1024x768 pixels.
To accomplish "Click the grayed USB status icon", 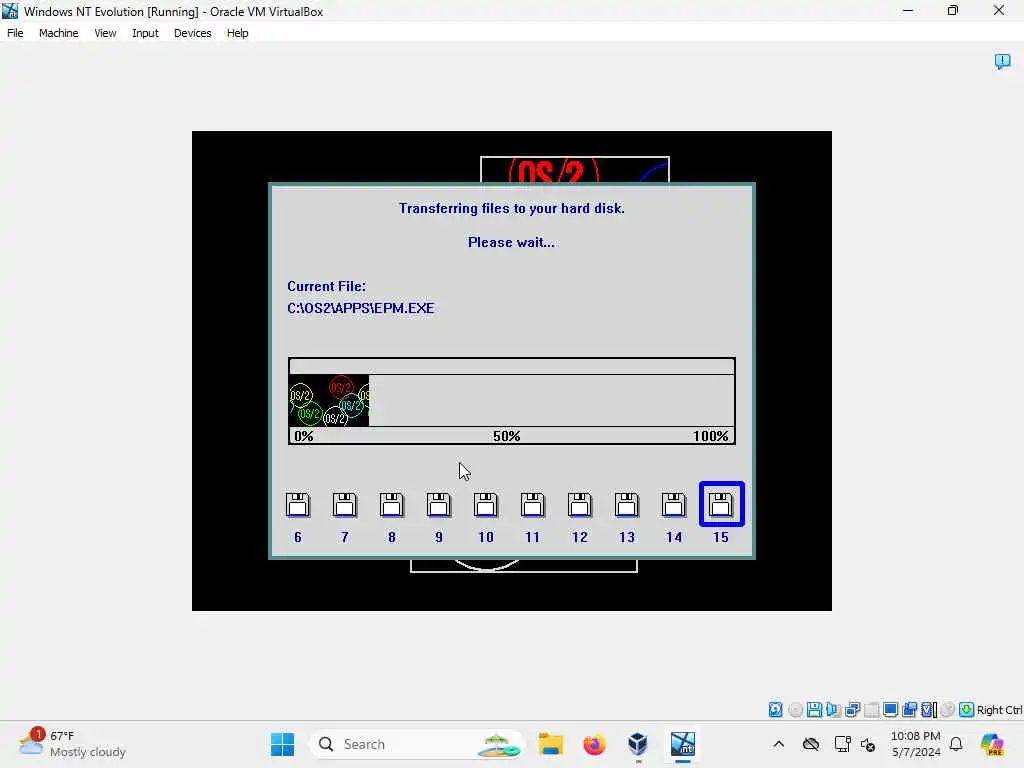I will (871, 709).
